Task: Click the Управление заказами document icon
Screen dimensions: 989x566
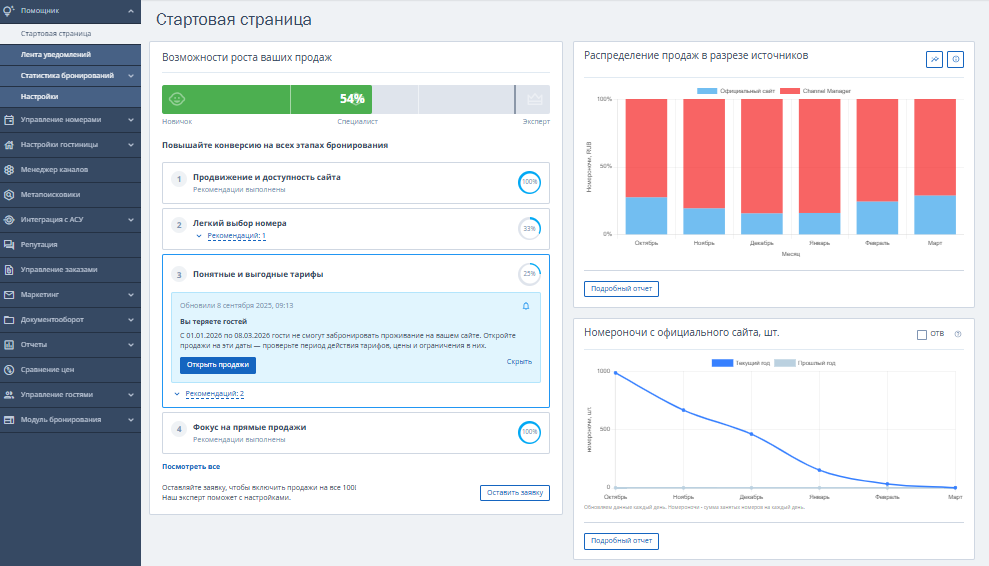Action: 9,269
